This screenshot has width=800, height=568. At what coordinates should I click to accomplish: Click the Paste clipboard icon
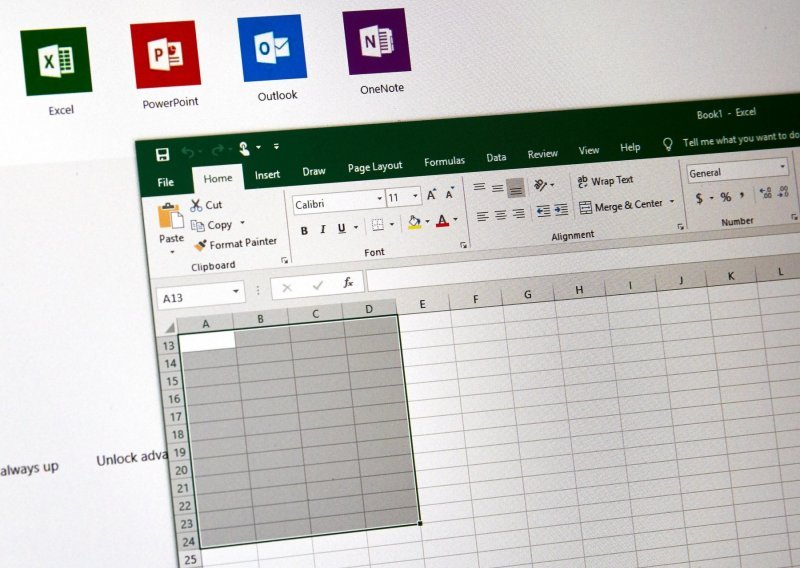pyautogui.click(x=170, y=216)
